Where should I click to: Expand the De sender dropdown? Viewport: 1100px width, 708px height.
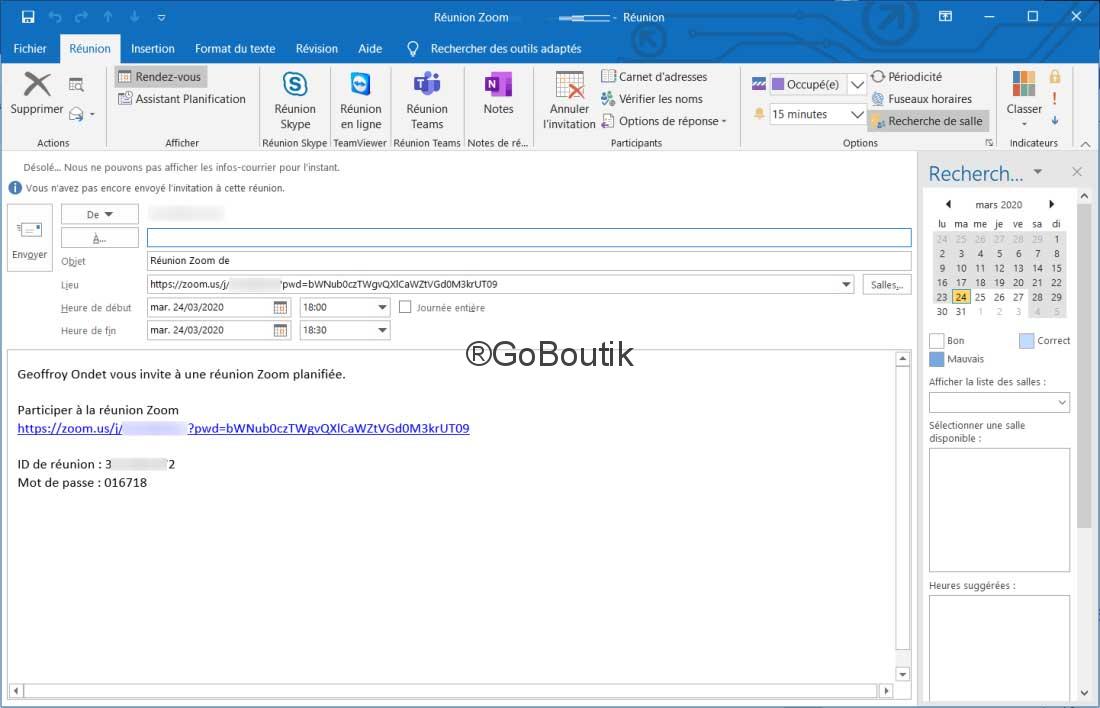point(100,214)
